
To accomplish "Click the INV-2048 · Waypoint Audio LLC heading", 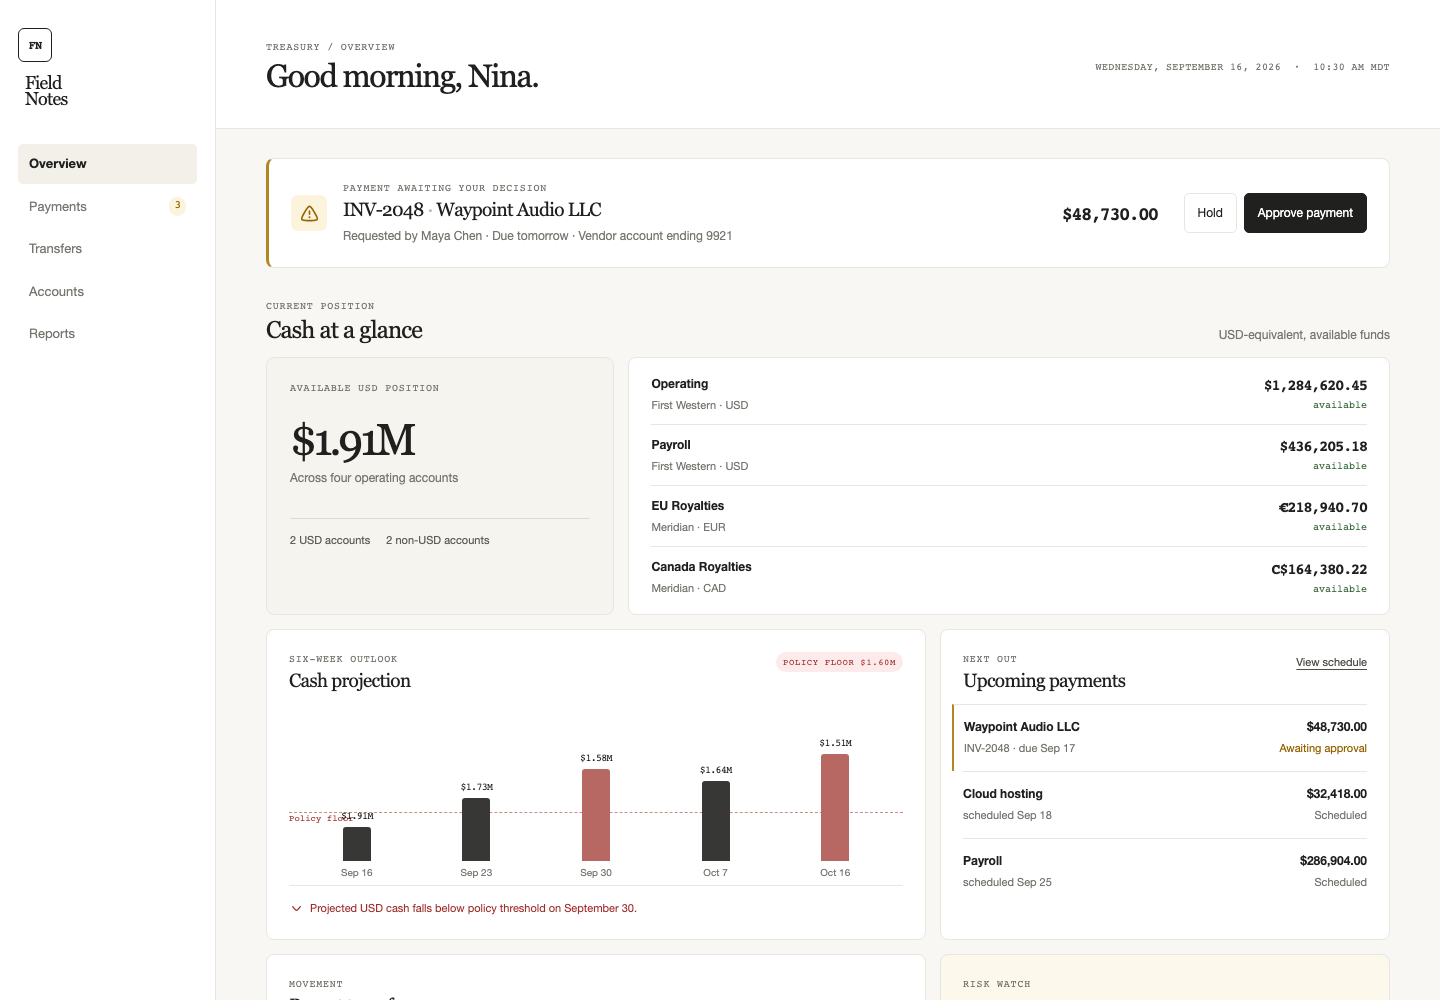I will tap(472, 210).
